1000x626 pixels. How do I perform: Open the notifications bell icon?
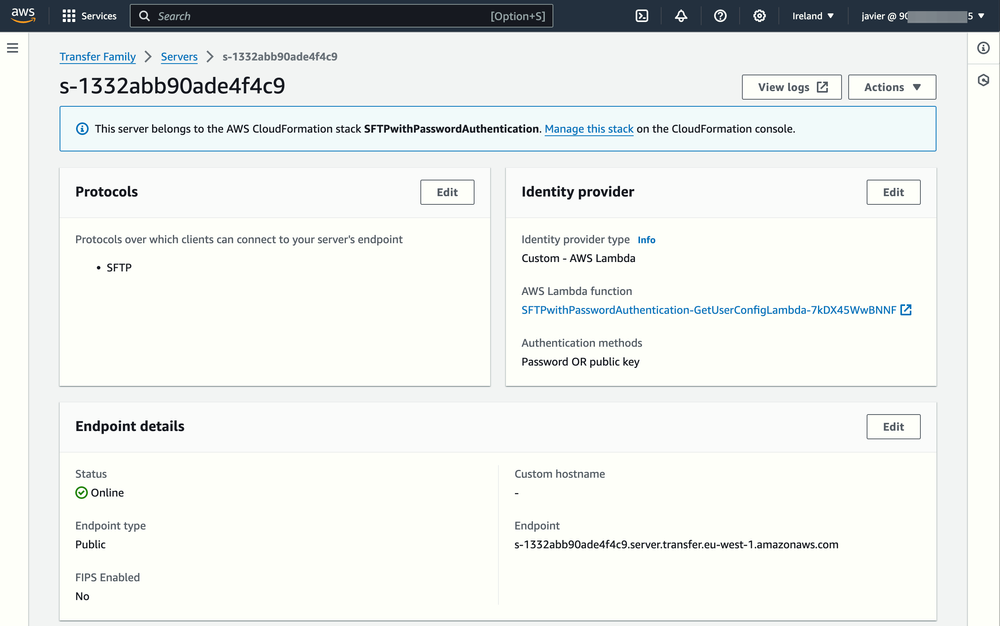coord(681,16)
